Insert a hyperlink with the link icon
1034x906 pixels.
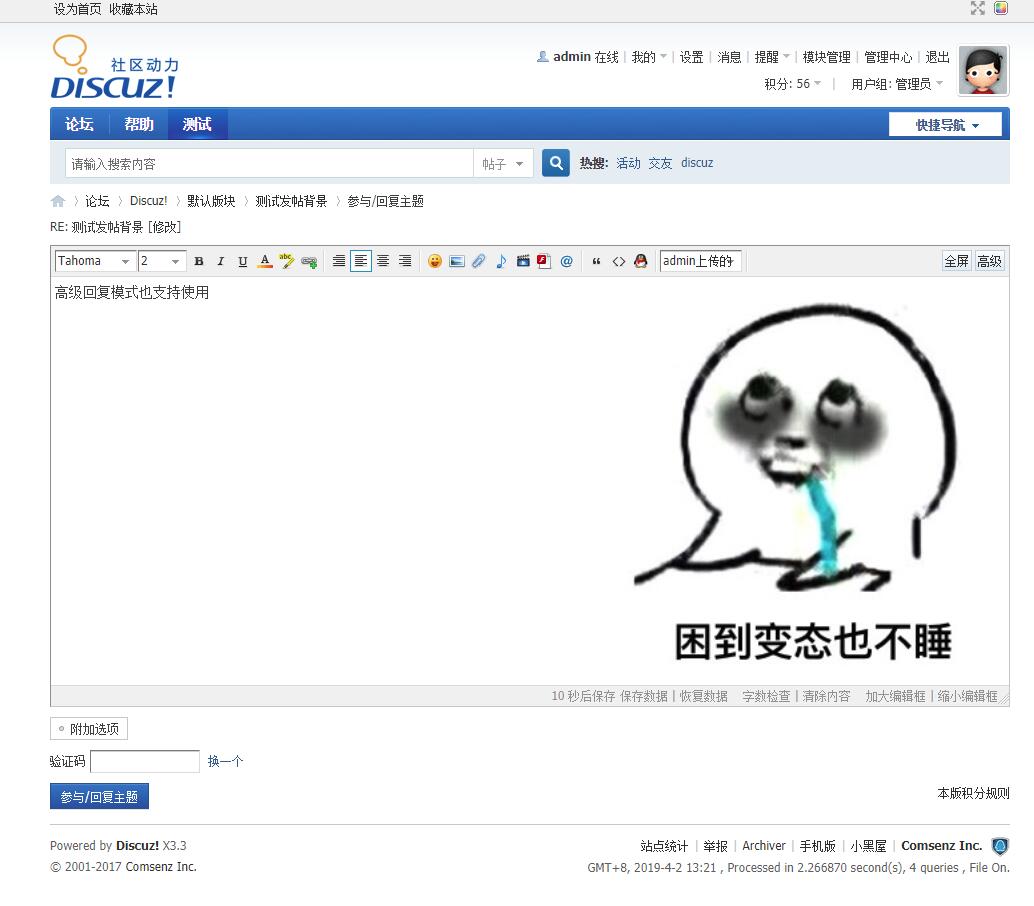pos(309,261)
